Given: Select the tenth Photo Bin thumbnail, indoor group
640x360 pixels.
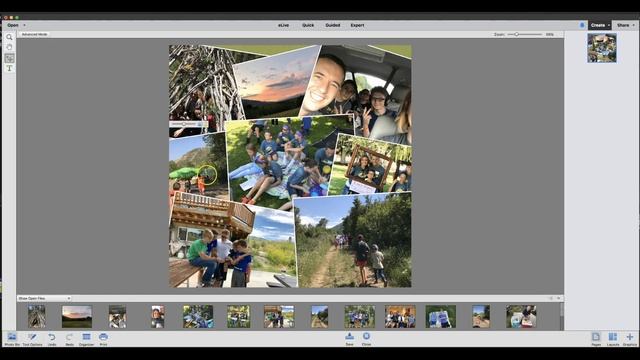Looking at the screenshot, I should click(400, 317).
